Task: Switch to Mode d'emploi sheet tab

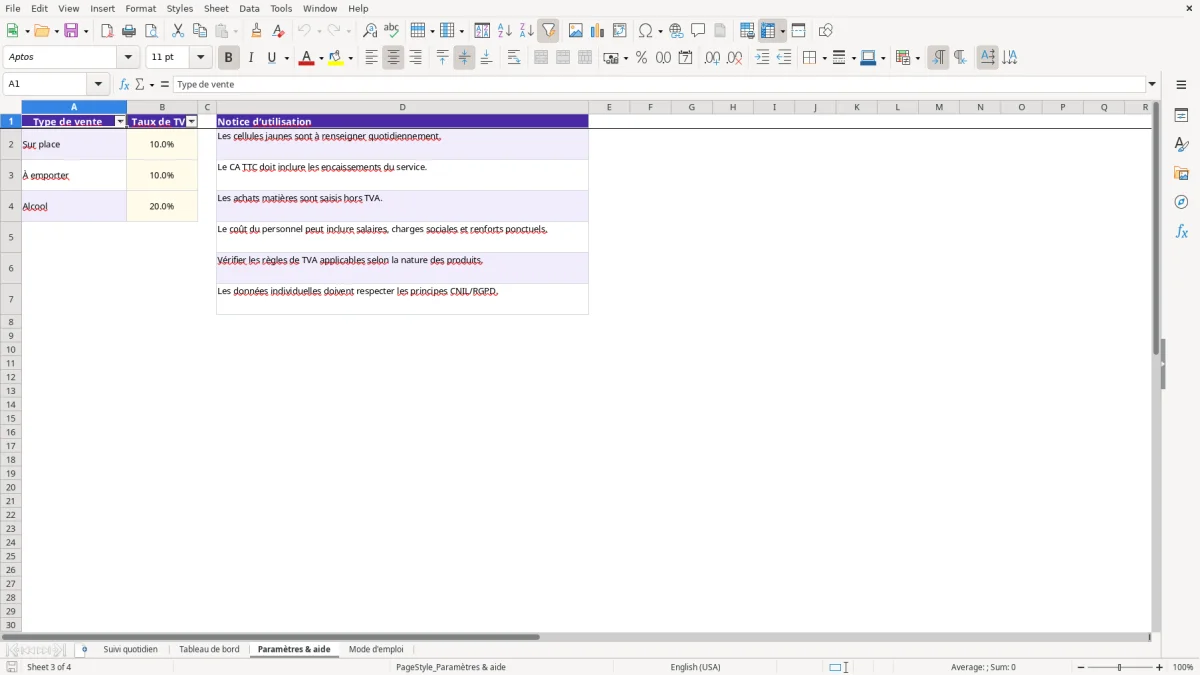Action: [376, 650]
